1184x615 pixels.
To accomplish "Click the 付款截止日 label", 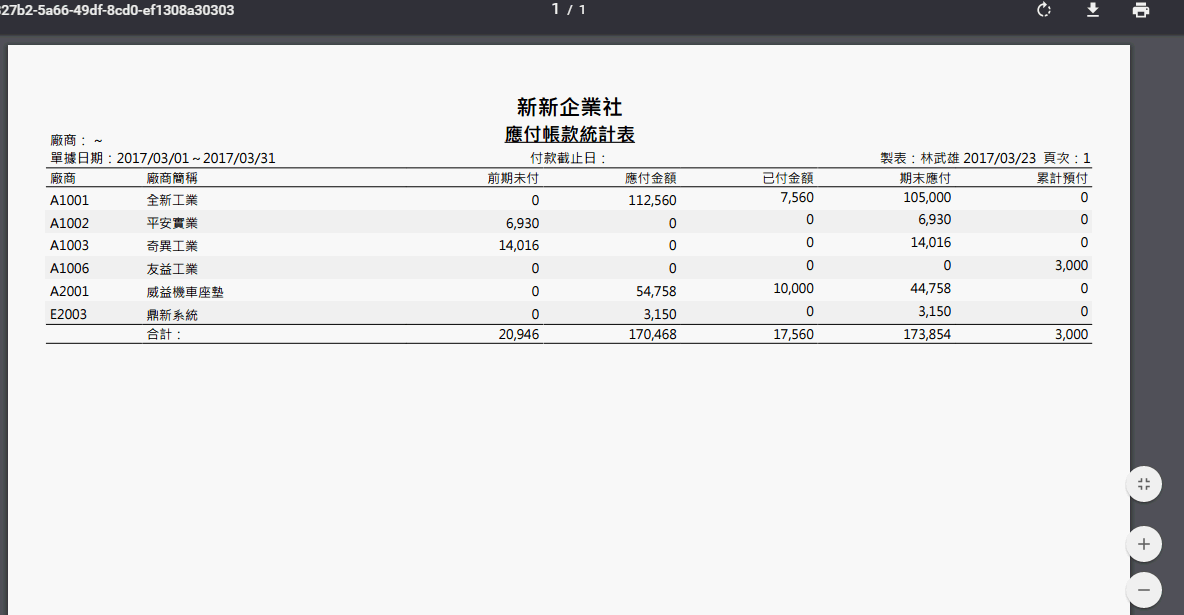I will tap(569, 159).
